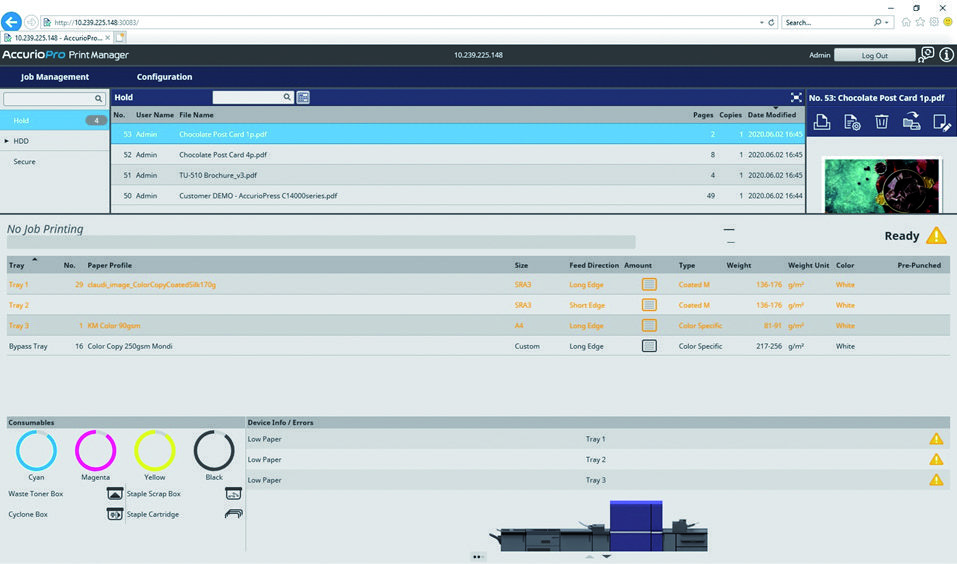Open the Job Management menu
The width and height of the screenshot is (957, 564).
55,77
